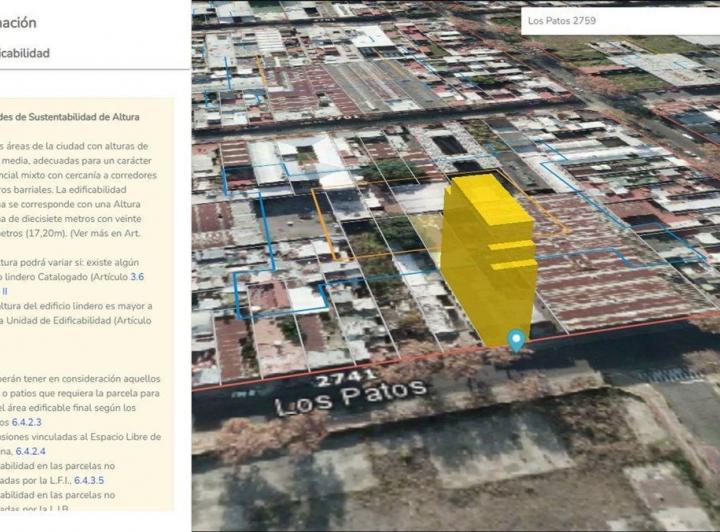Image resolution: width=720 pixels, height=532 pixels.
Task: Click the blue location pin marker
Action: tap(516, 340)
